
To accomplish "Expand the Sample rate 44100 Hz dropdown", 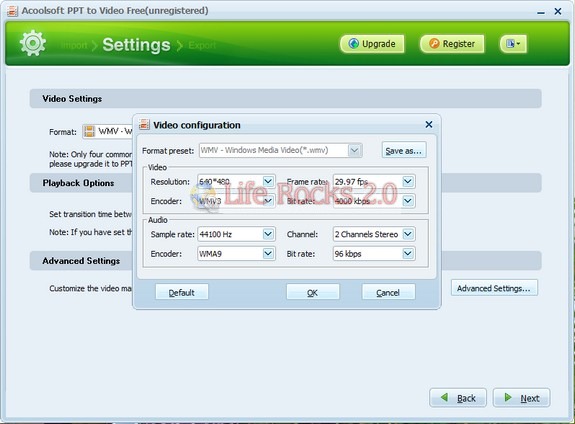I will 268,234.
